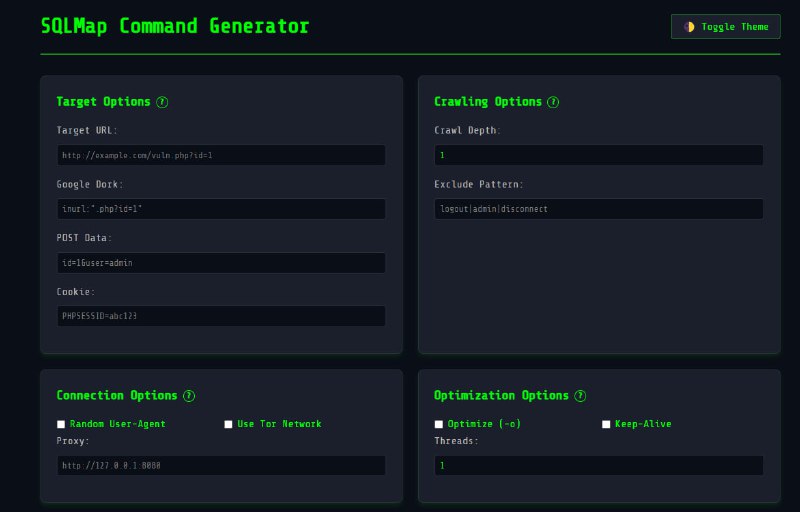Click the Threads: label

tap(456, 441)
